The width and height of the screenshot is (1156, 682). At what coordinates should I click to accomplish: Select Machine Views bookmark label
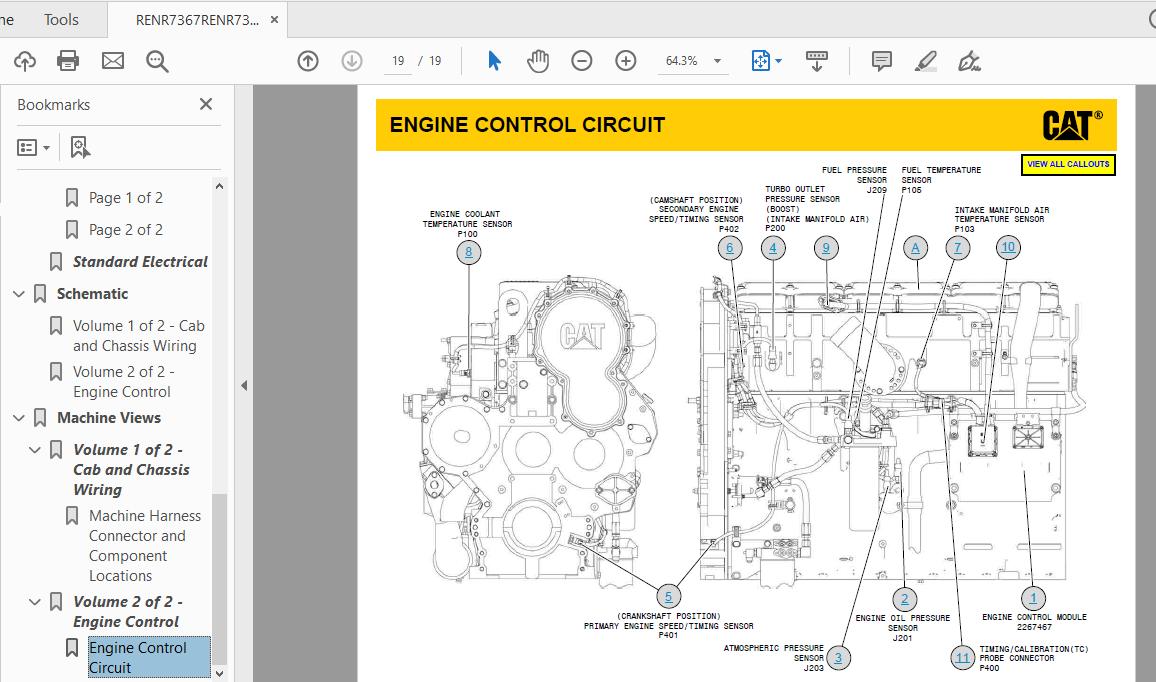(x=108, y=417)
